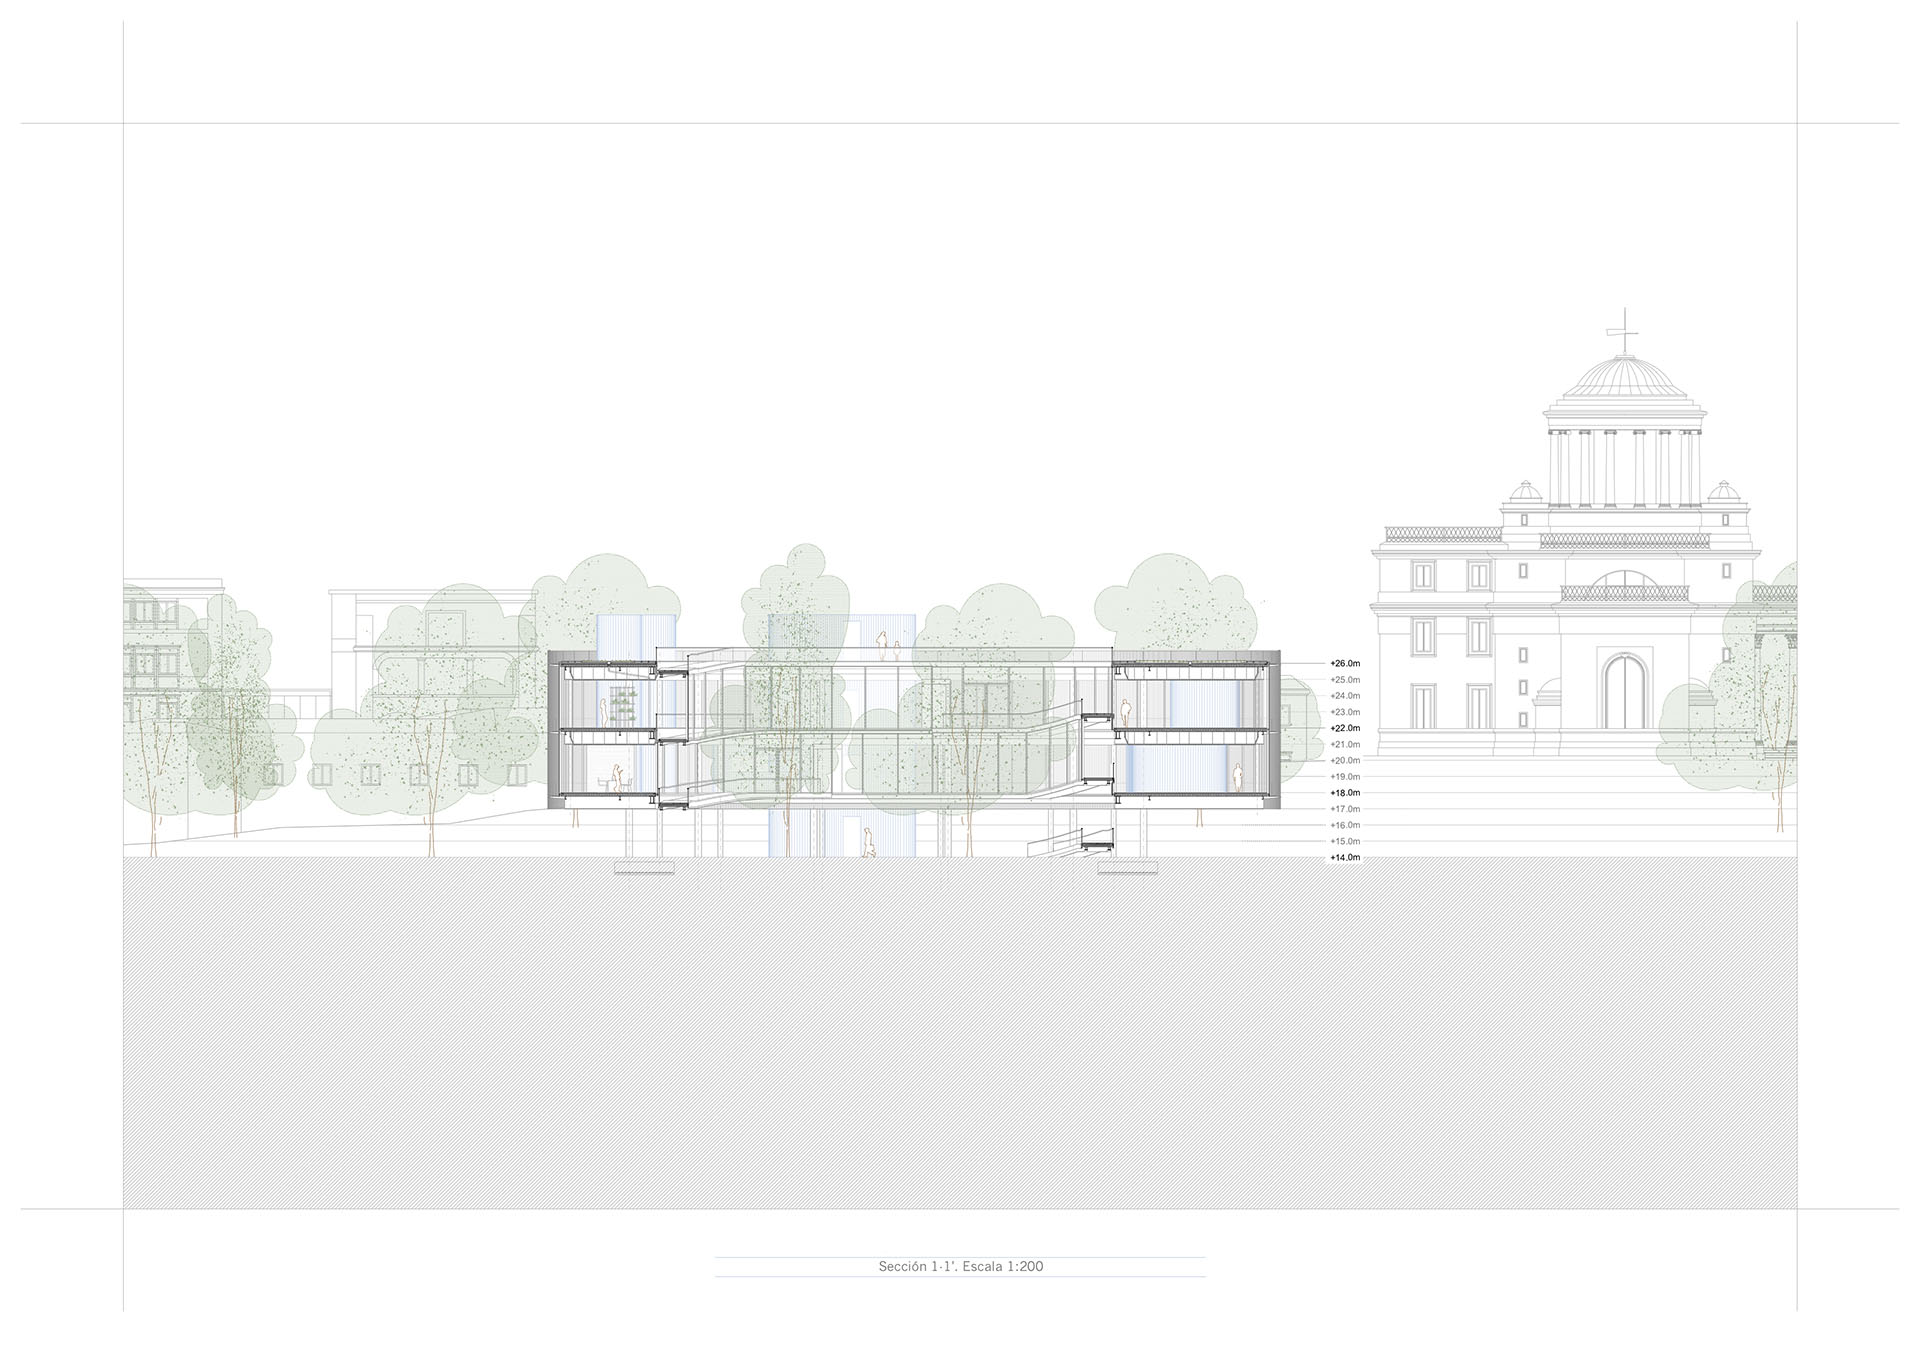
Task: Click the arched doorway of the classical building
Action: click(x=1623, y=693)
